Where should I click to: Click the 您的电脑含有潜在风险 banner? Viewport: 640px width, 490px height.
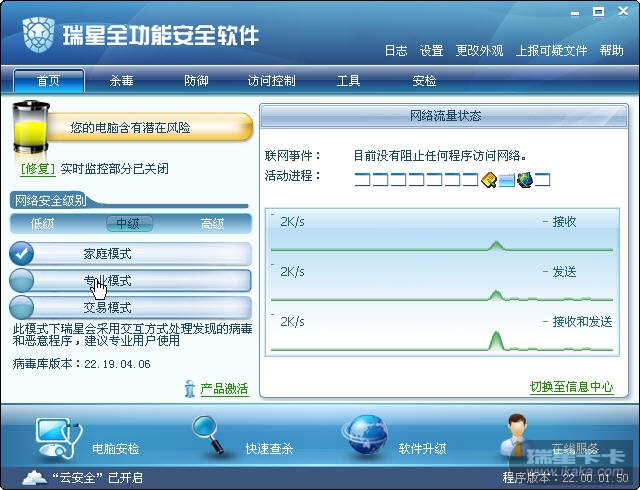(149, 127)
